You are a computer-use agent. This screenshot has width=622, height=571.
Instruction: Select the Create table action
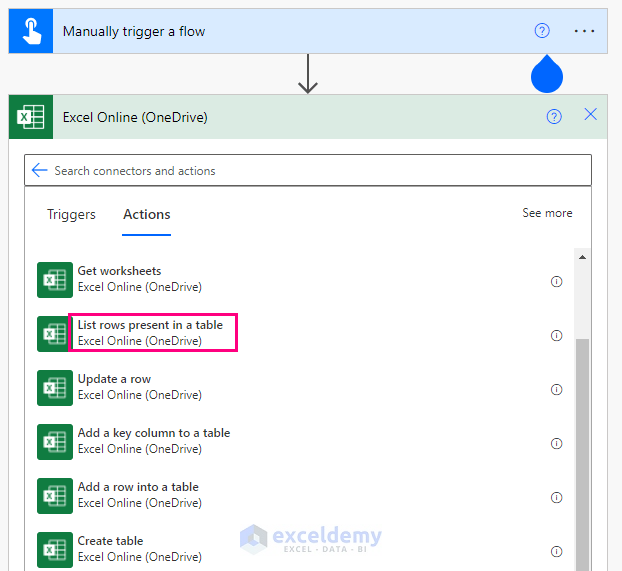tap(140, 549)
